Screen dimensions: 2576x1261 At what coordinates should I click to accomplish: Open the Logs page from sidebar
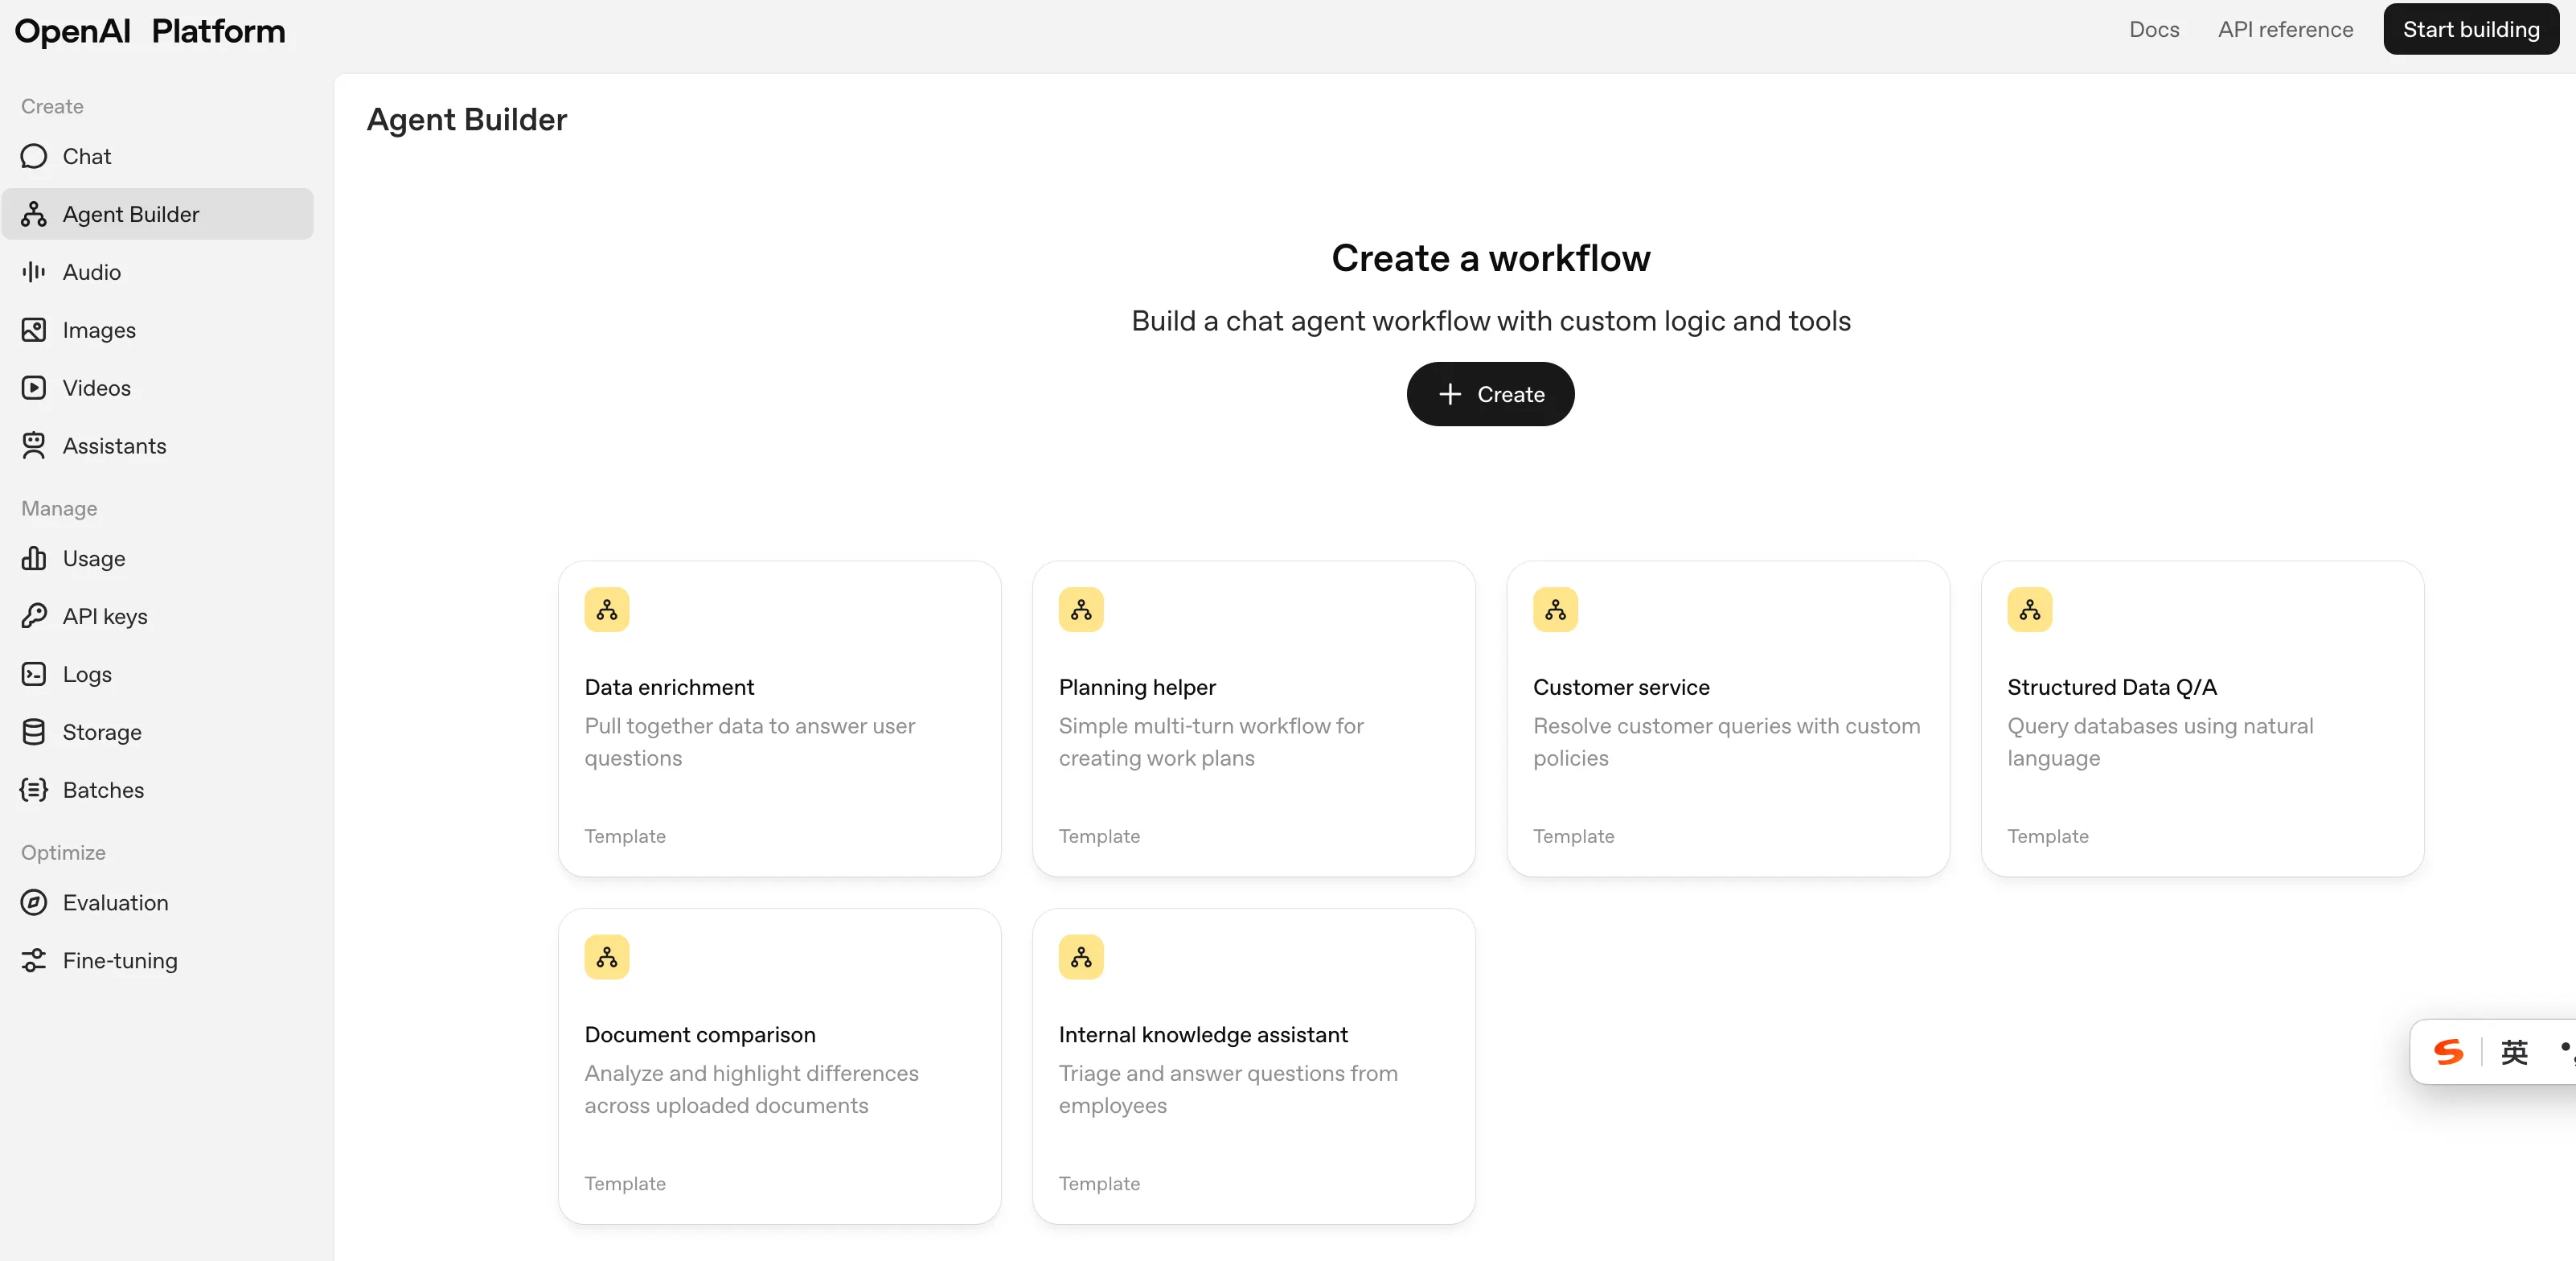tap(87, 674)
